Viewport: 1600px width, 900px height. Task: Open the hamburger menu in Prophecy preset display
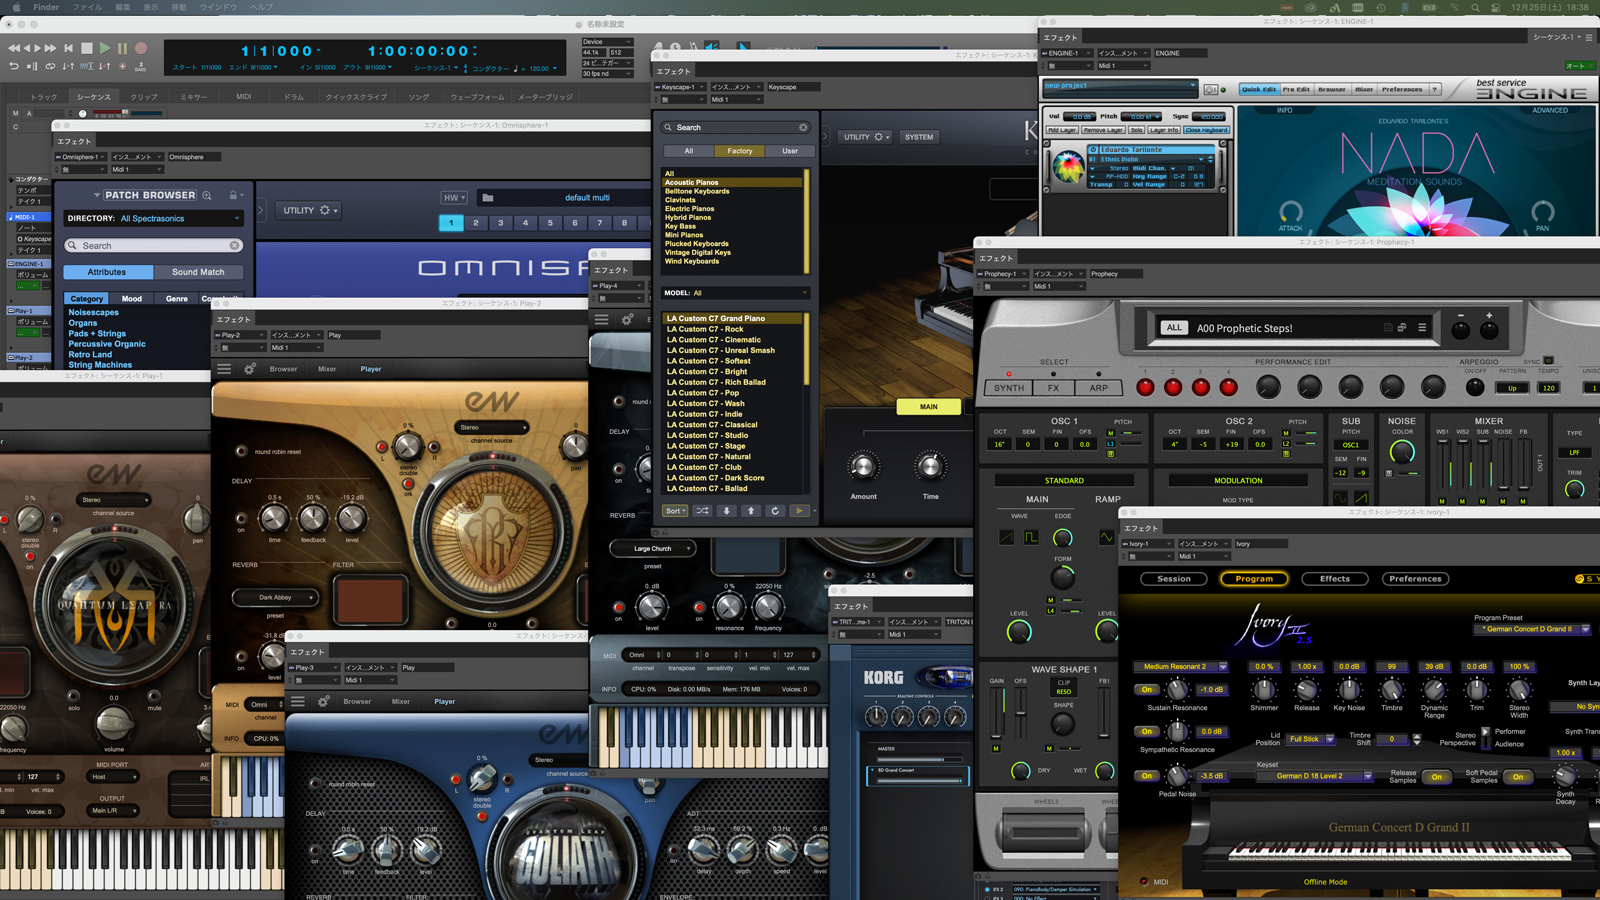coord(1422,328)
